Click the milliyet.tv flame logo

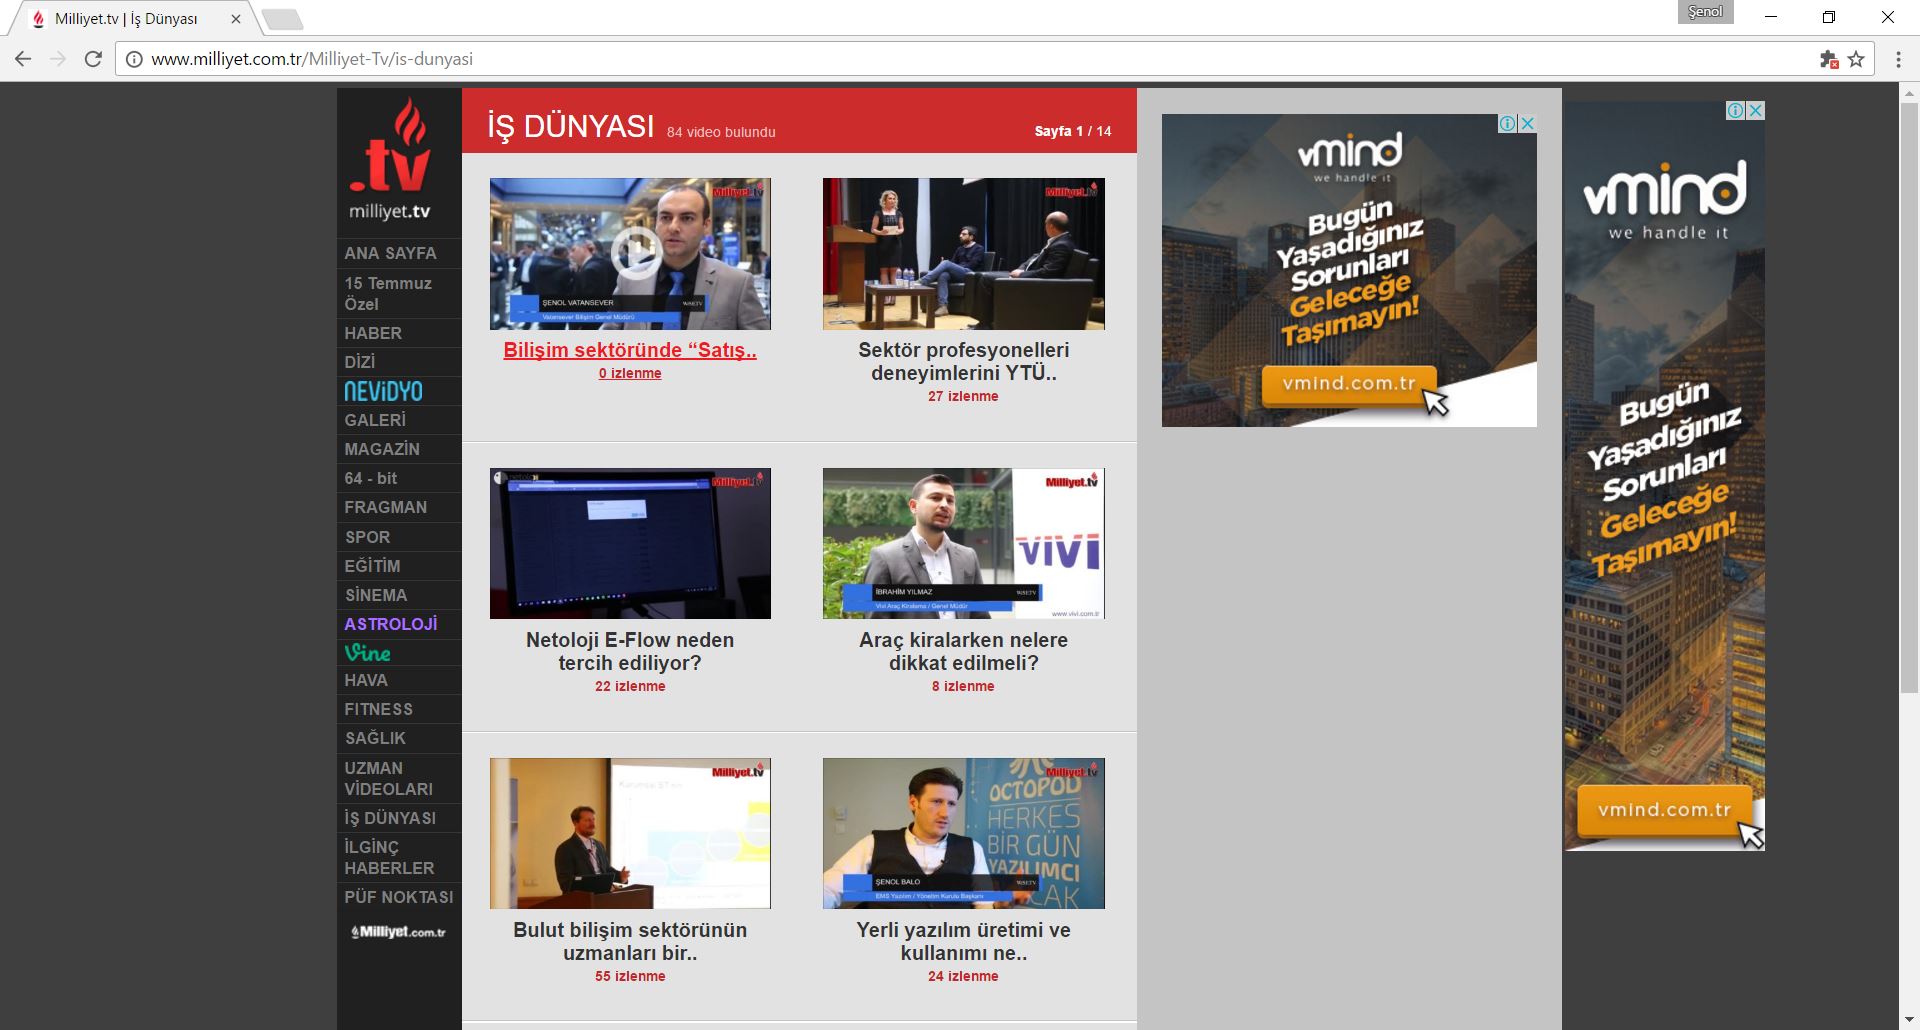coord(390,158)
